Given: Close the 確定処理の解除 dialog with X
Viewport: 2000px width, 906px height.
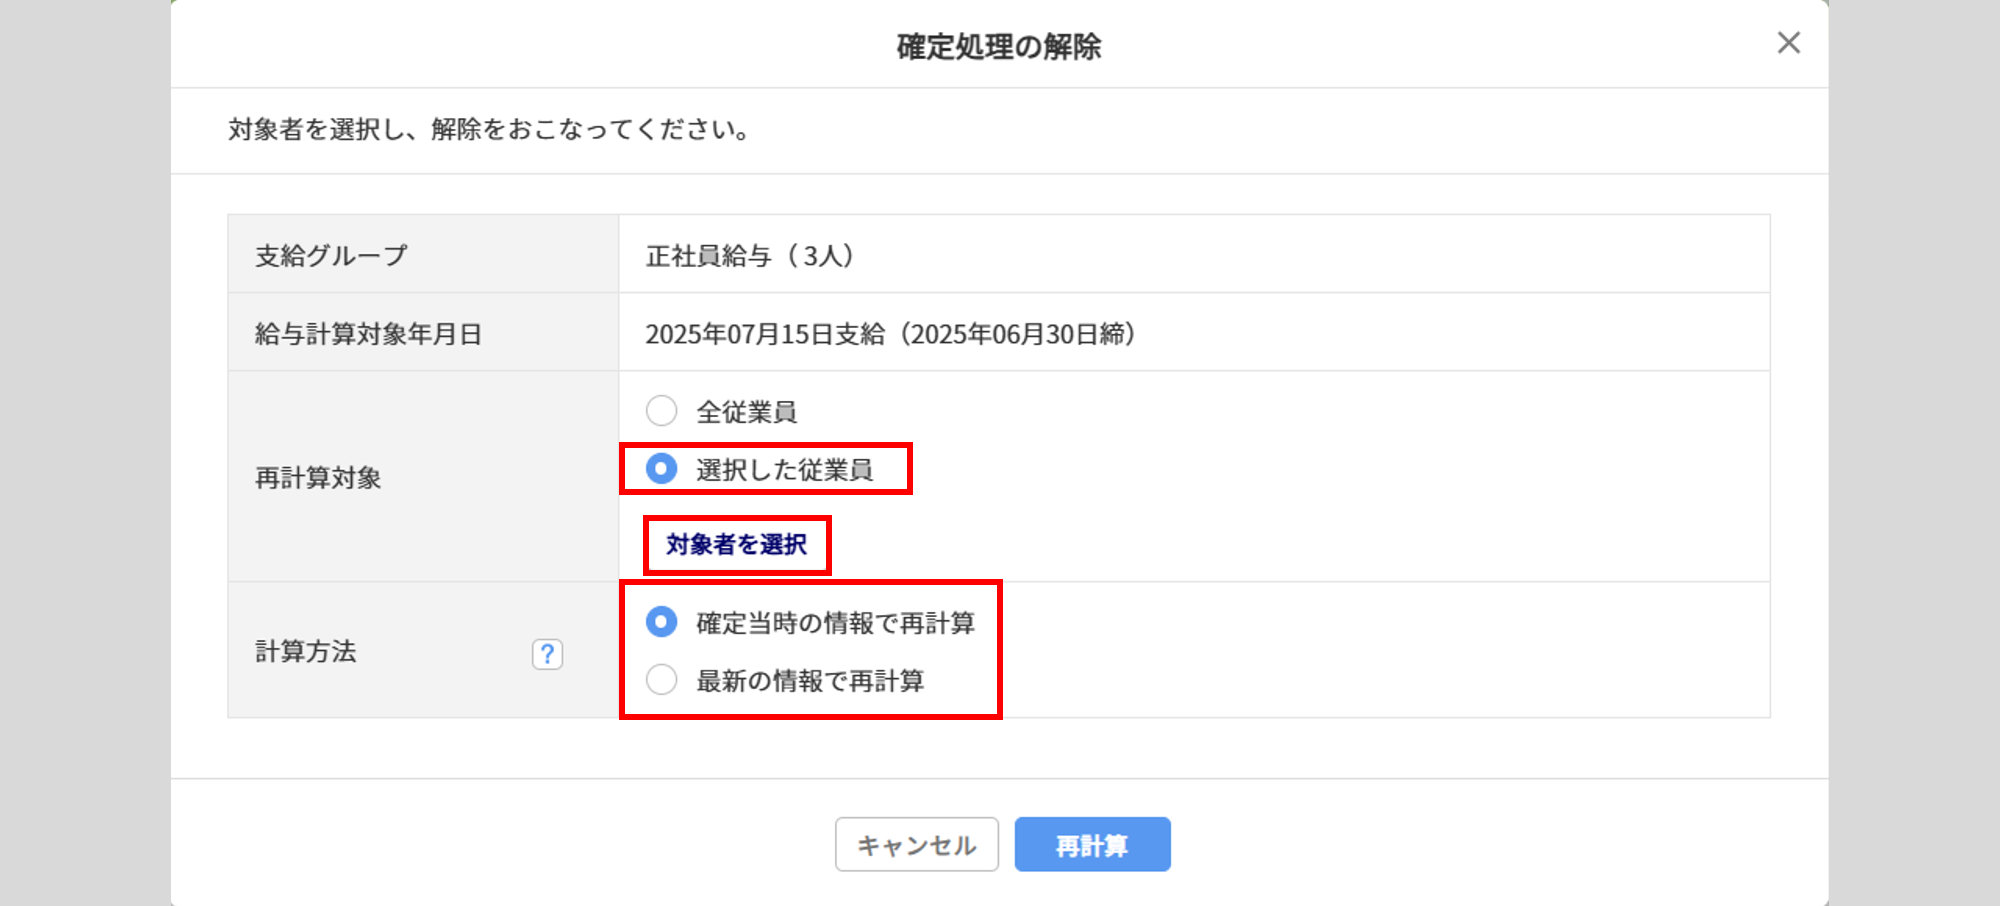Looking at the screenshot, I should 1788,43.
